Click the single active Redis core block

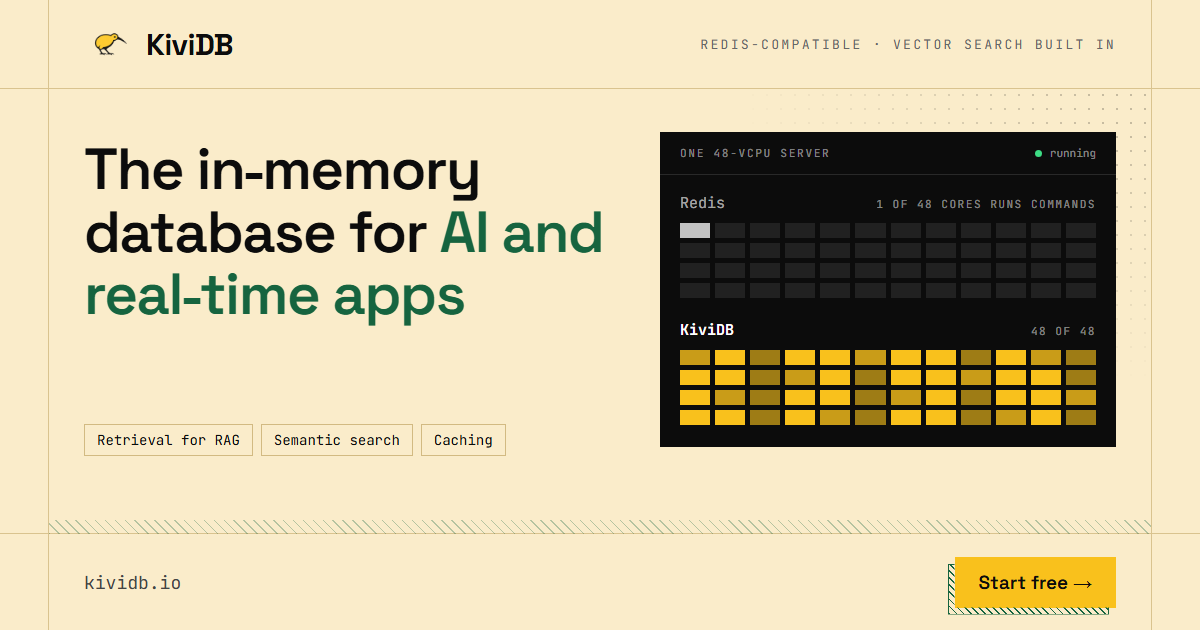(695, 230)
